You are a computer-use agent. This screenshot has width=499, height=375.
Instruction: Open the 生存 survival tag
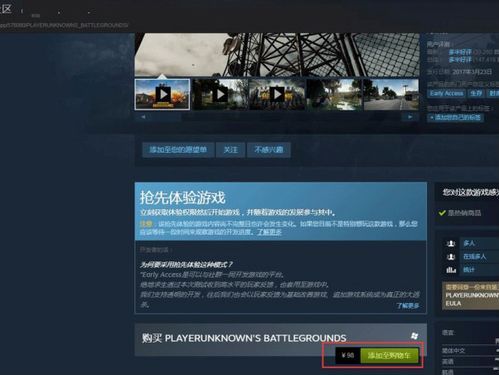(x=476, y=93)
